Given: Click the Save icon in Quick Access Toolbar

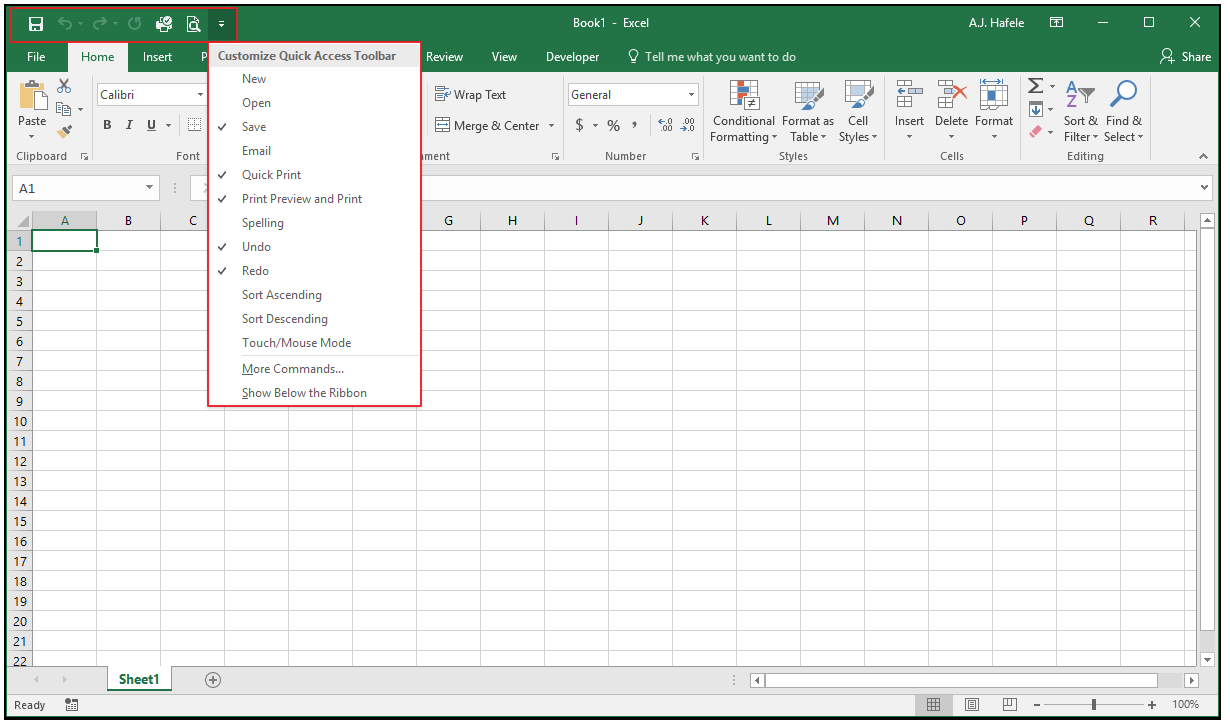Looking at the screenshot, I should (x=36, y=23).
